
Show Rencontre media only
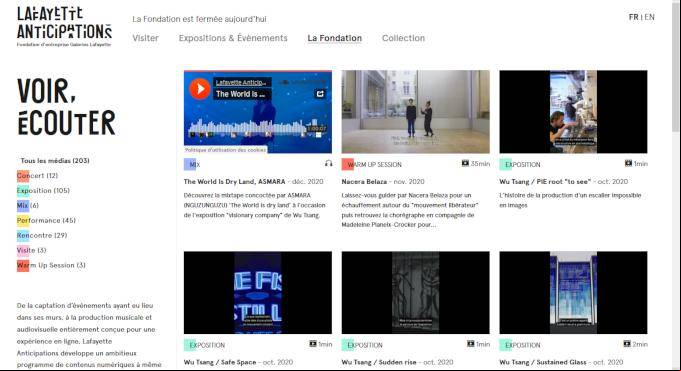pyautogui.click(x=42, y=235)
